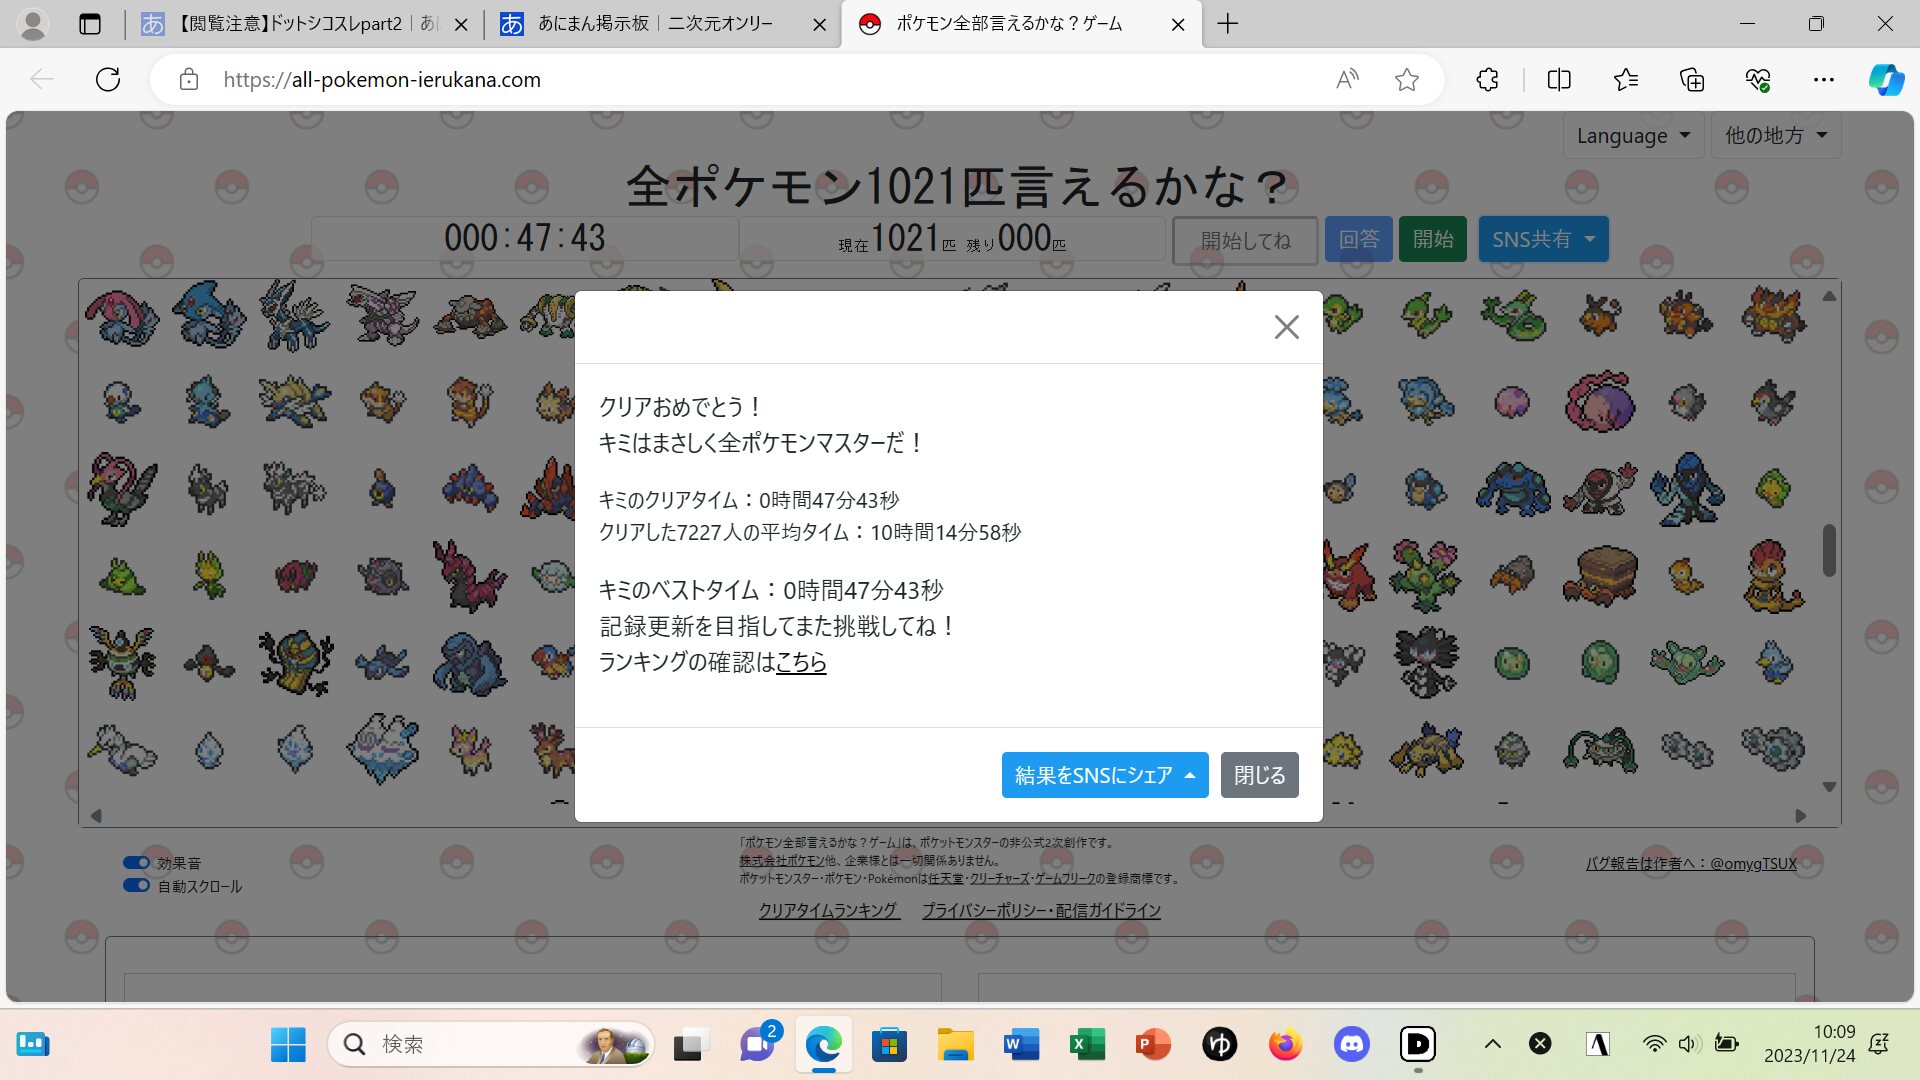
Task: Expand the 他の地方 dropdown
Action: click(1776, 135)
